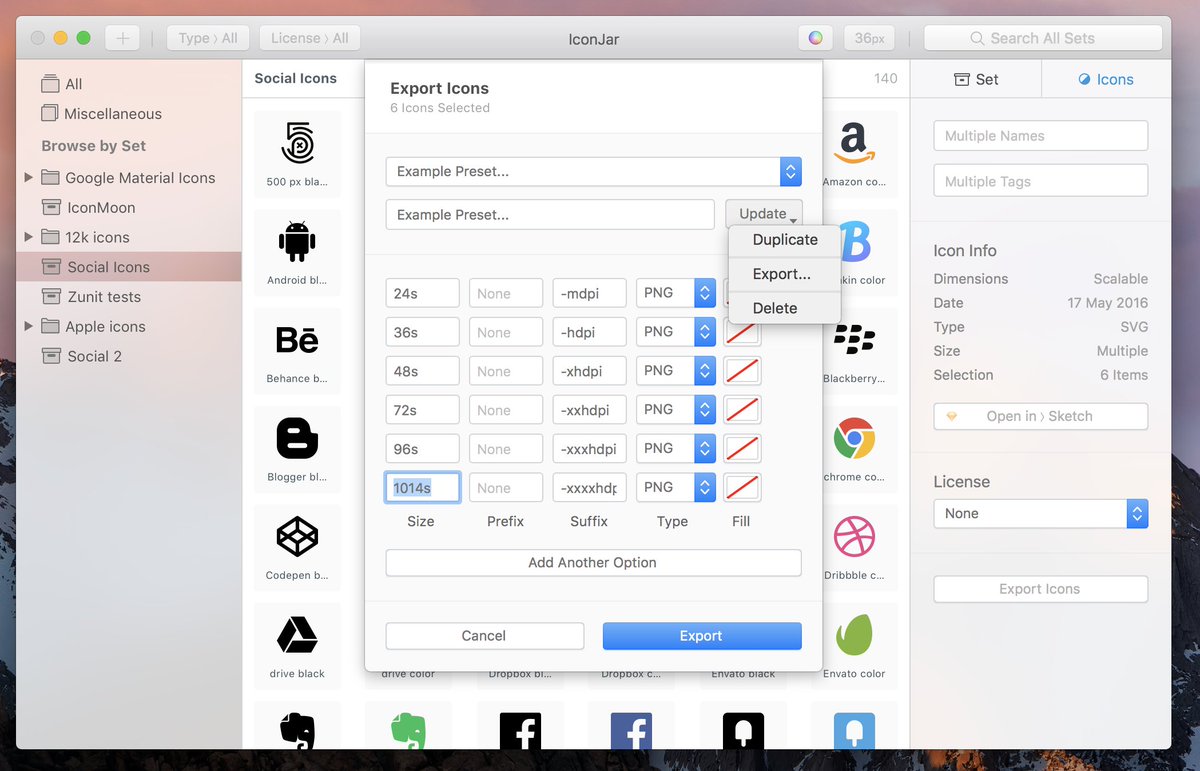Image resolution: width=1200 pixels, height=771 pixels.
Task: Open the Miscellaneous collection
Action: coord(112,114)
